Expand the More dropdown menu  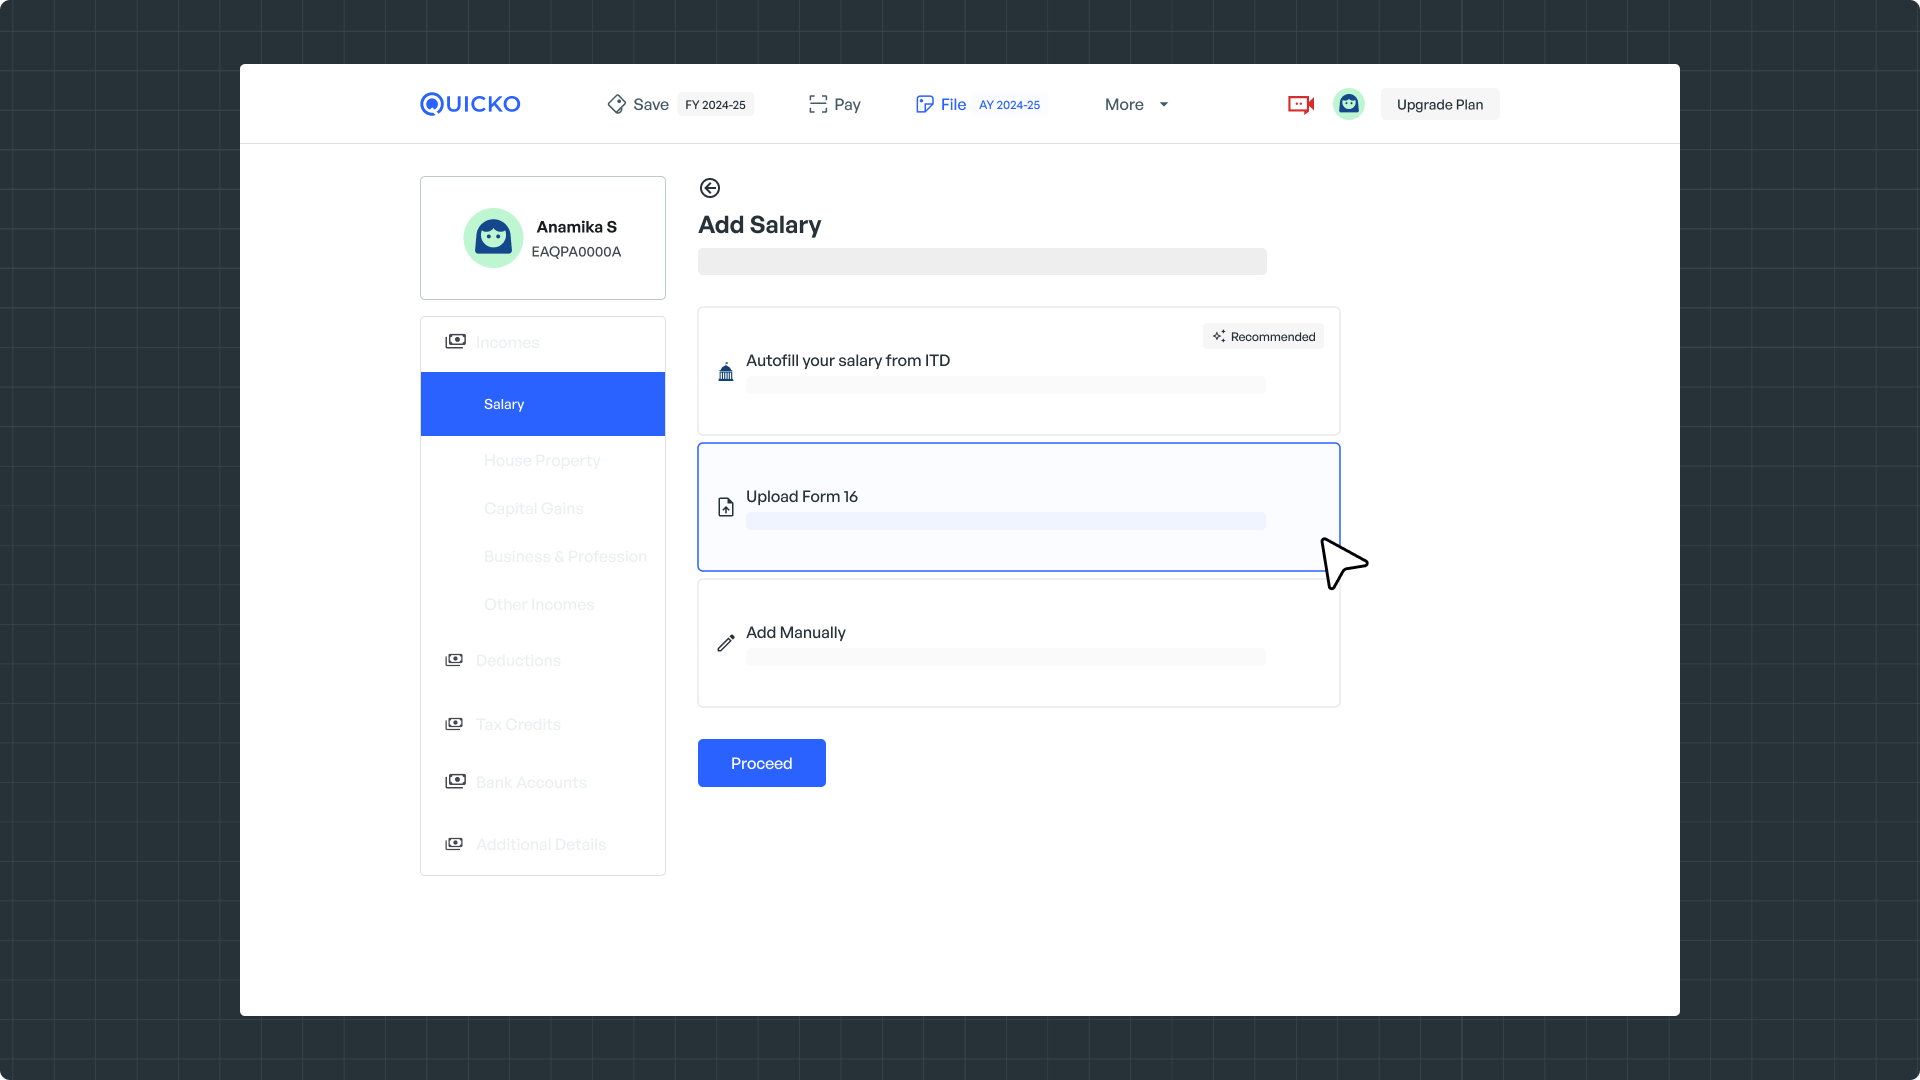(1136, 104)
